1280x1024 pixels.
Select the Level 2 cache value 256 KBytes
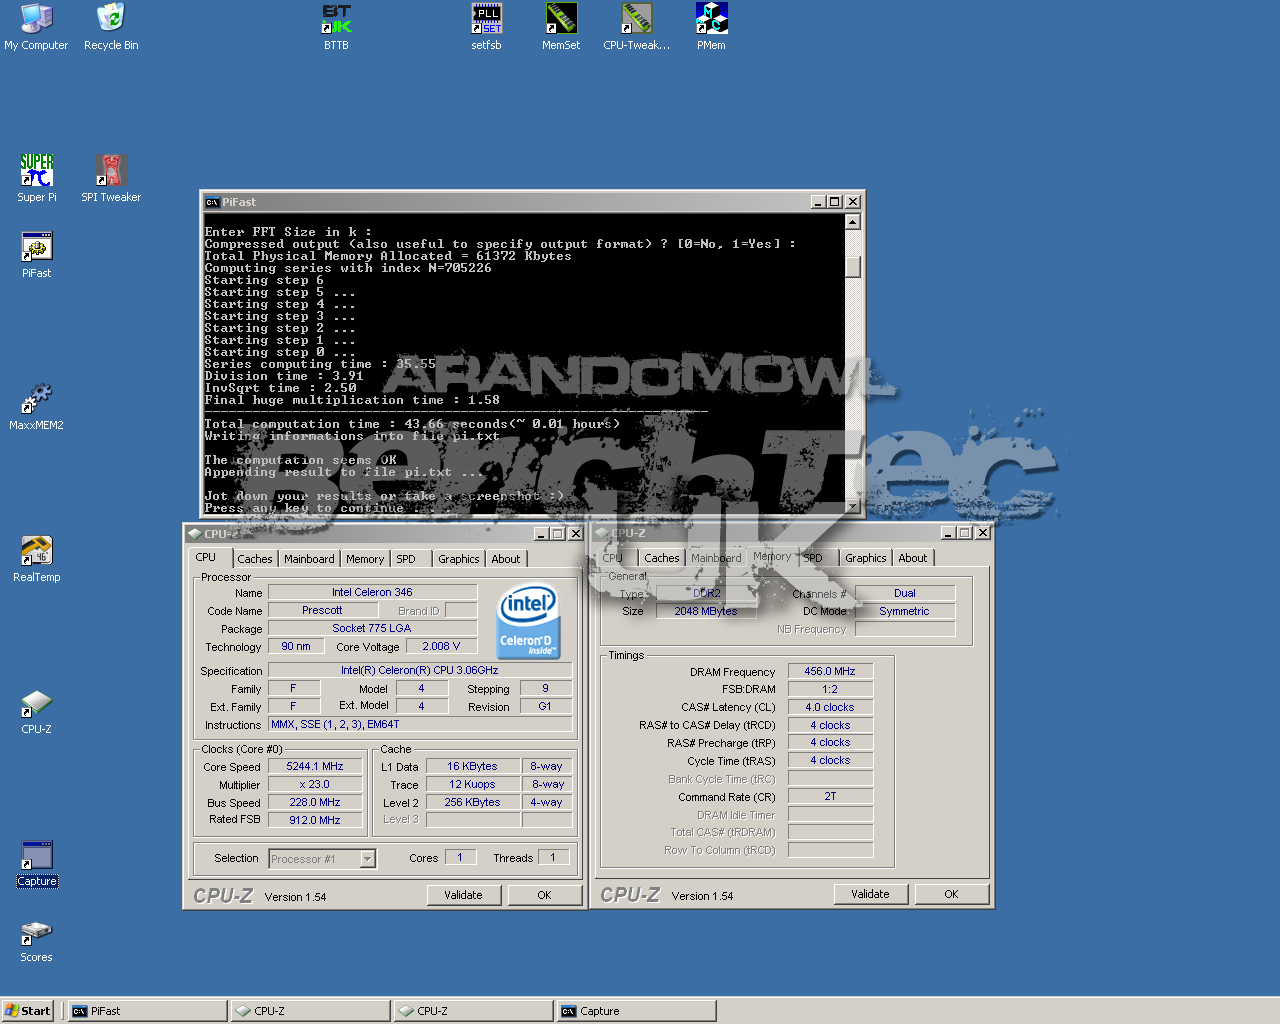[472, 802]
